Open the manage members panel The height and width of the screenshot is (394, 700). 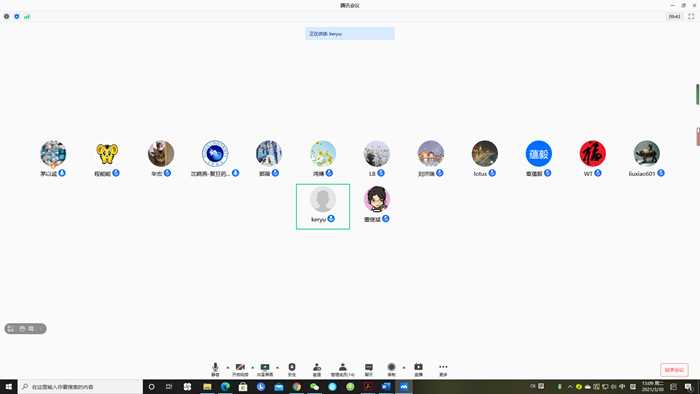tap(342, 369)
